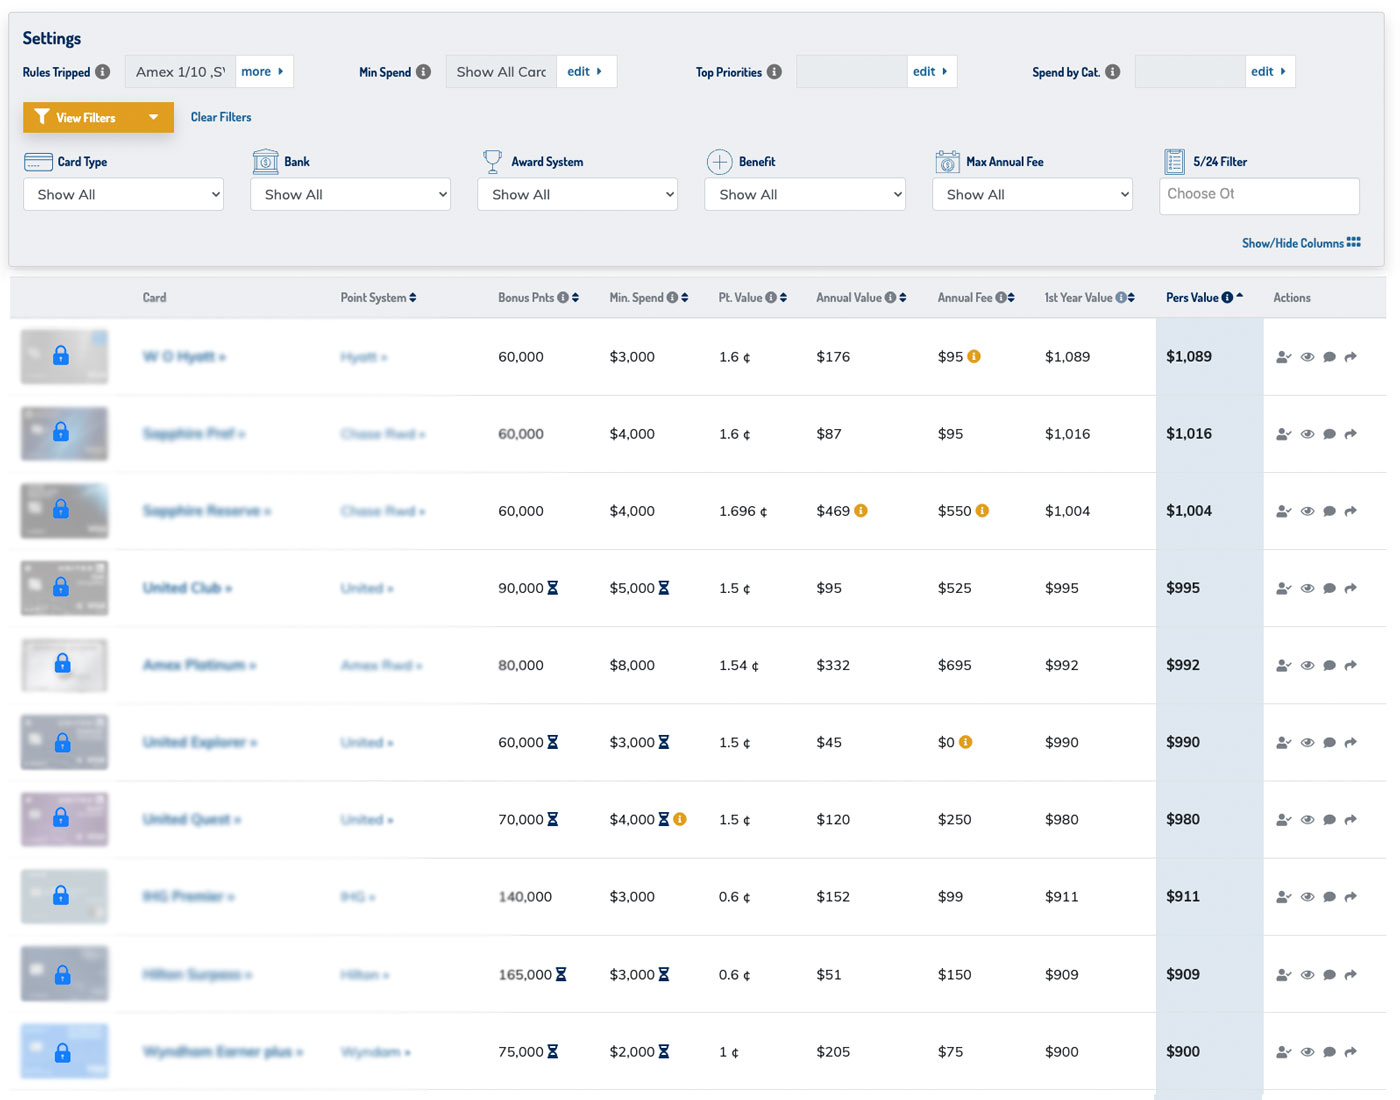Mark United Club as one of your cards
This screenshot has width=1400, height=1100.
(1284, 588)
